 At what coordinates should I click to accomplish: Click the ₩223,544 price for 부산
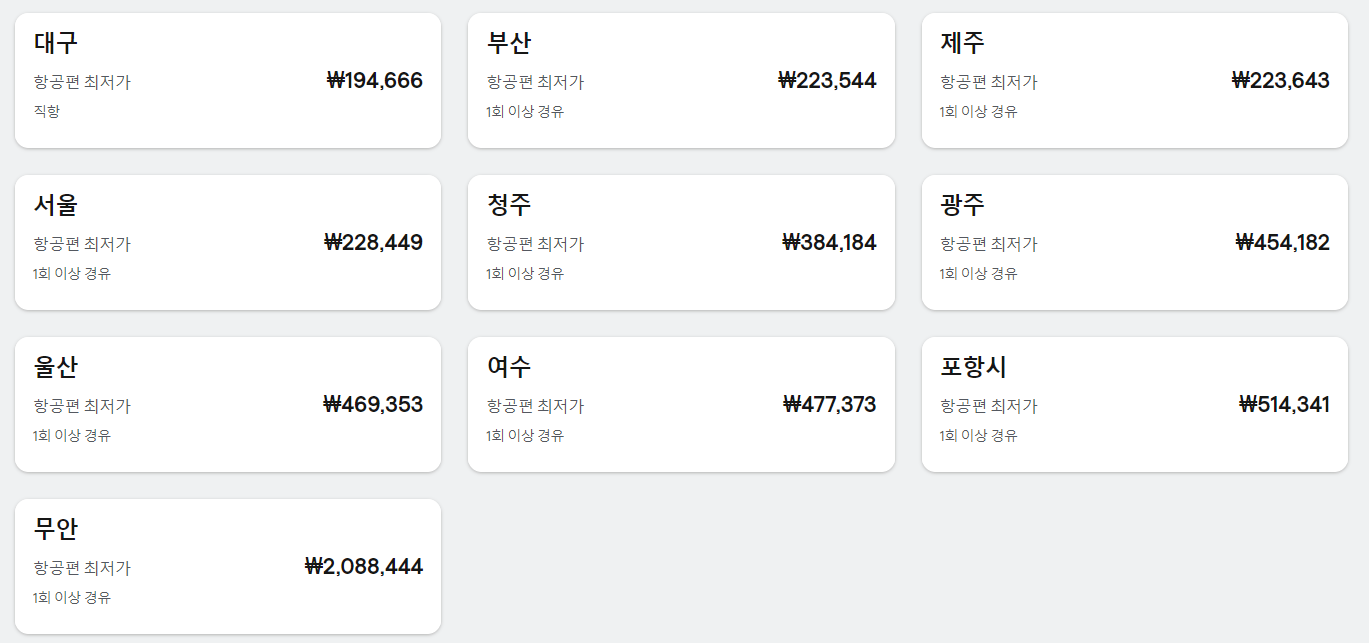pyautogui.click(x=827, y=81)
